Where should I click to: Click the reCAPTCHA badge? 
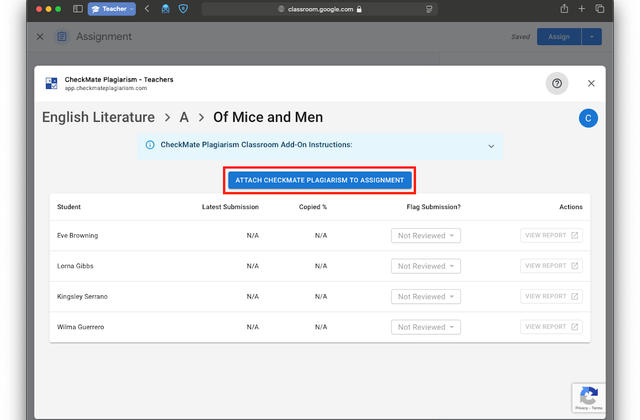point(589,398)
